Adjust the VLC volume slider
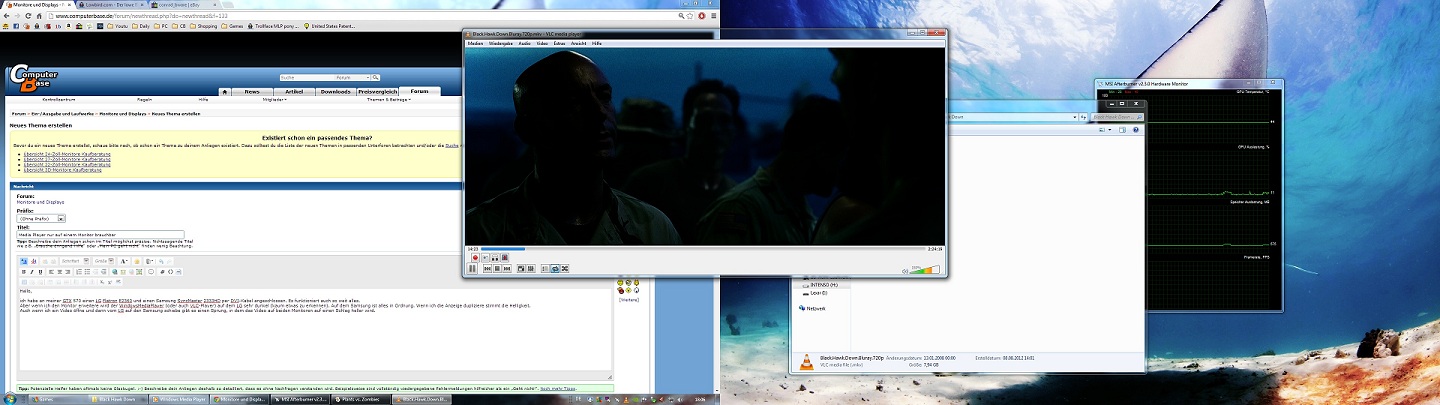 (x=925, y=269)
